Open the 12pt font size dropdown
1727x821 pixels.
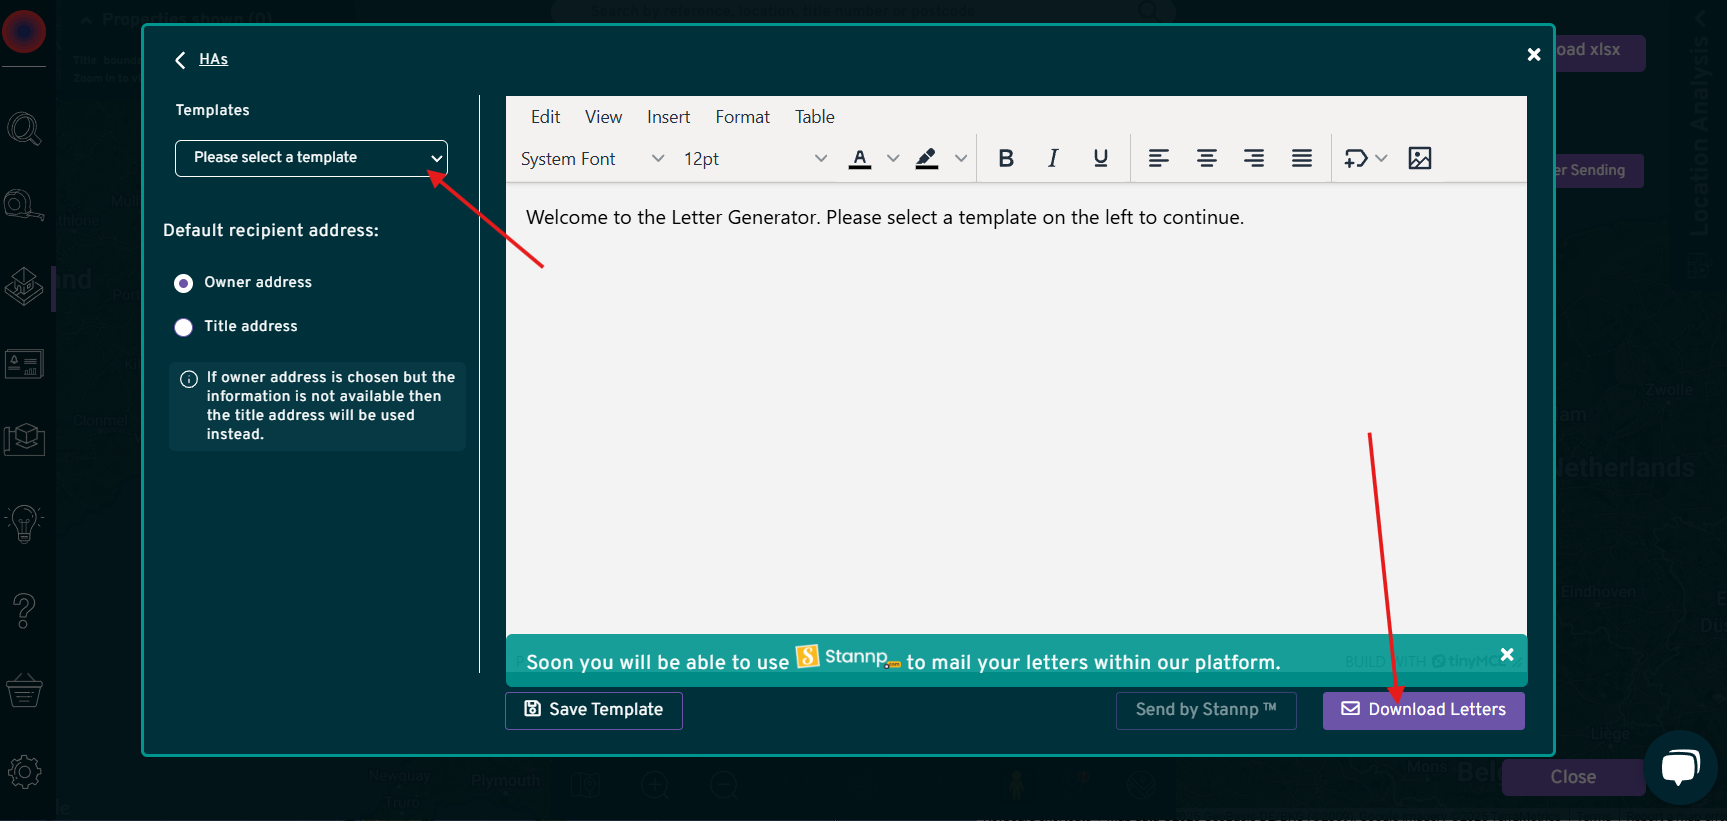click(755, 158)
